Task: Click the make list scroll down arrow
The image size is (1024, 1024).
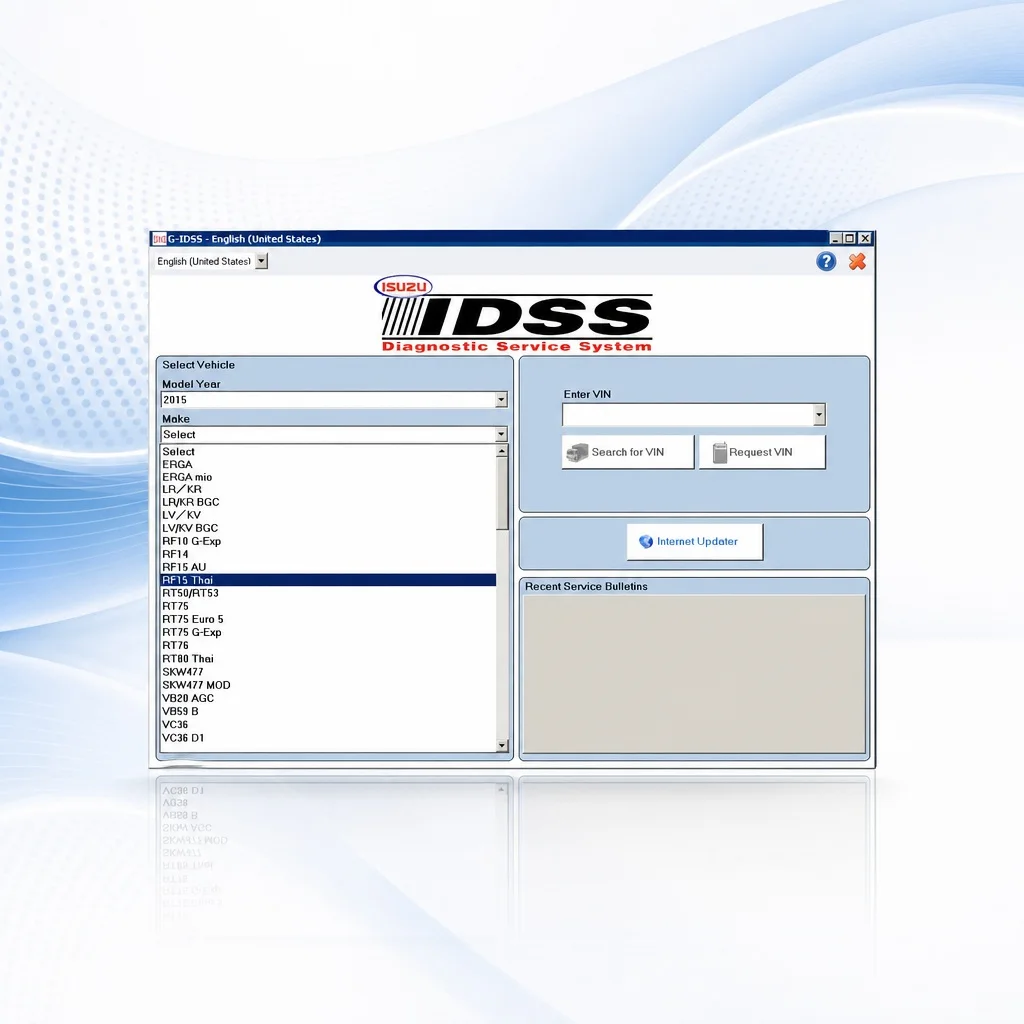Action: coord(502,745)
